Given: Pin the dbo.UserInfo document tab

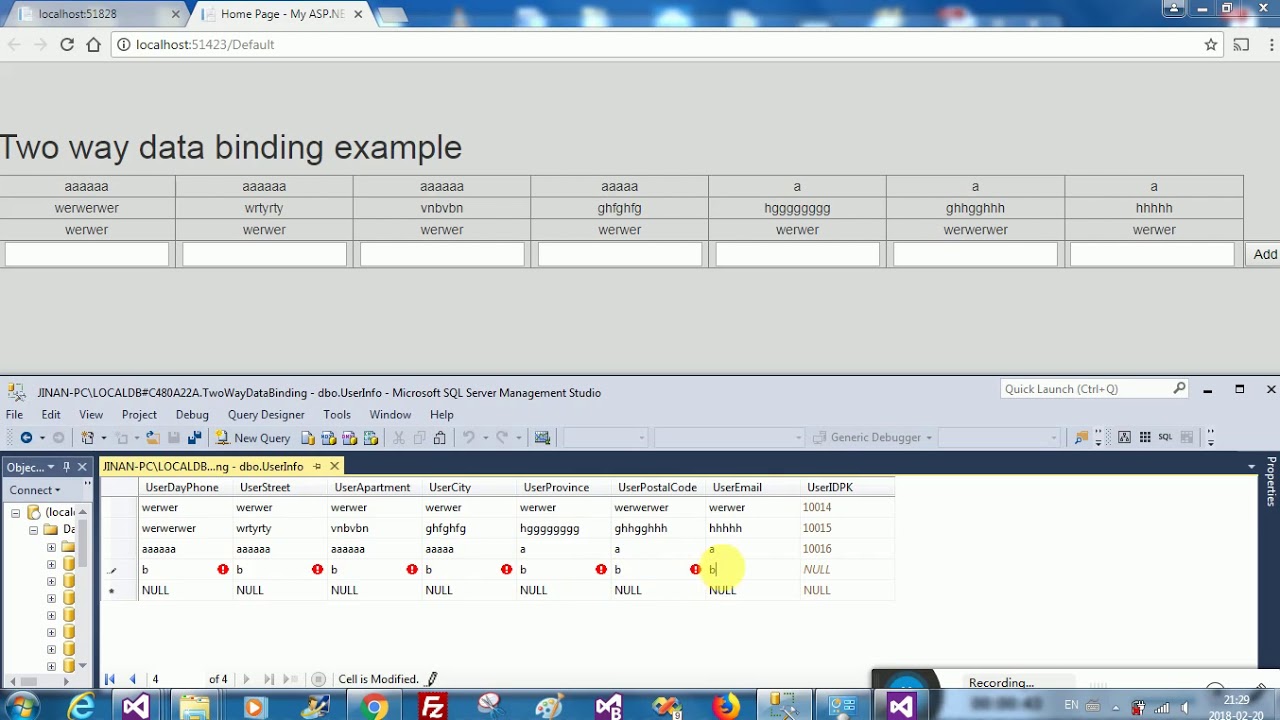Looking at the screenshot, I should 317,466.
